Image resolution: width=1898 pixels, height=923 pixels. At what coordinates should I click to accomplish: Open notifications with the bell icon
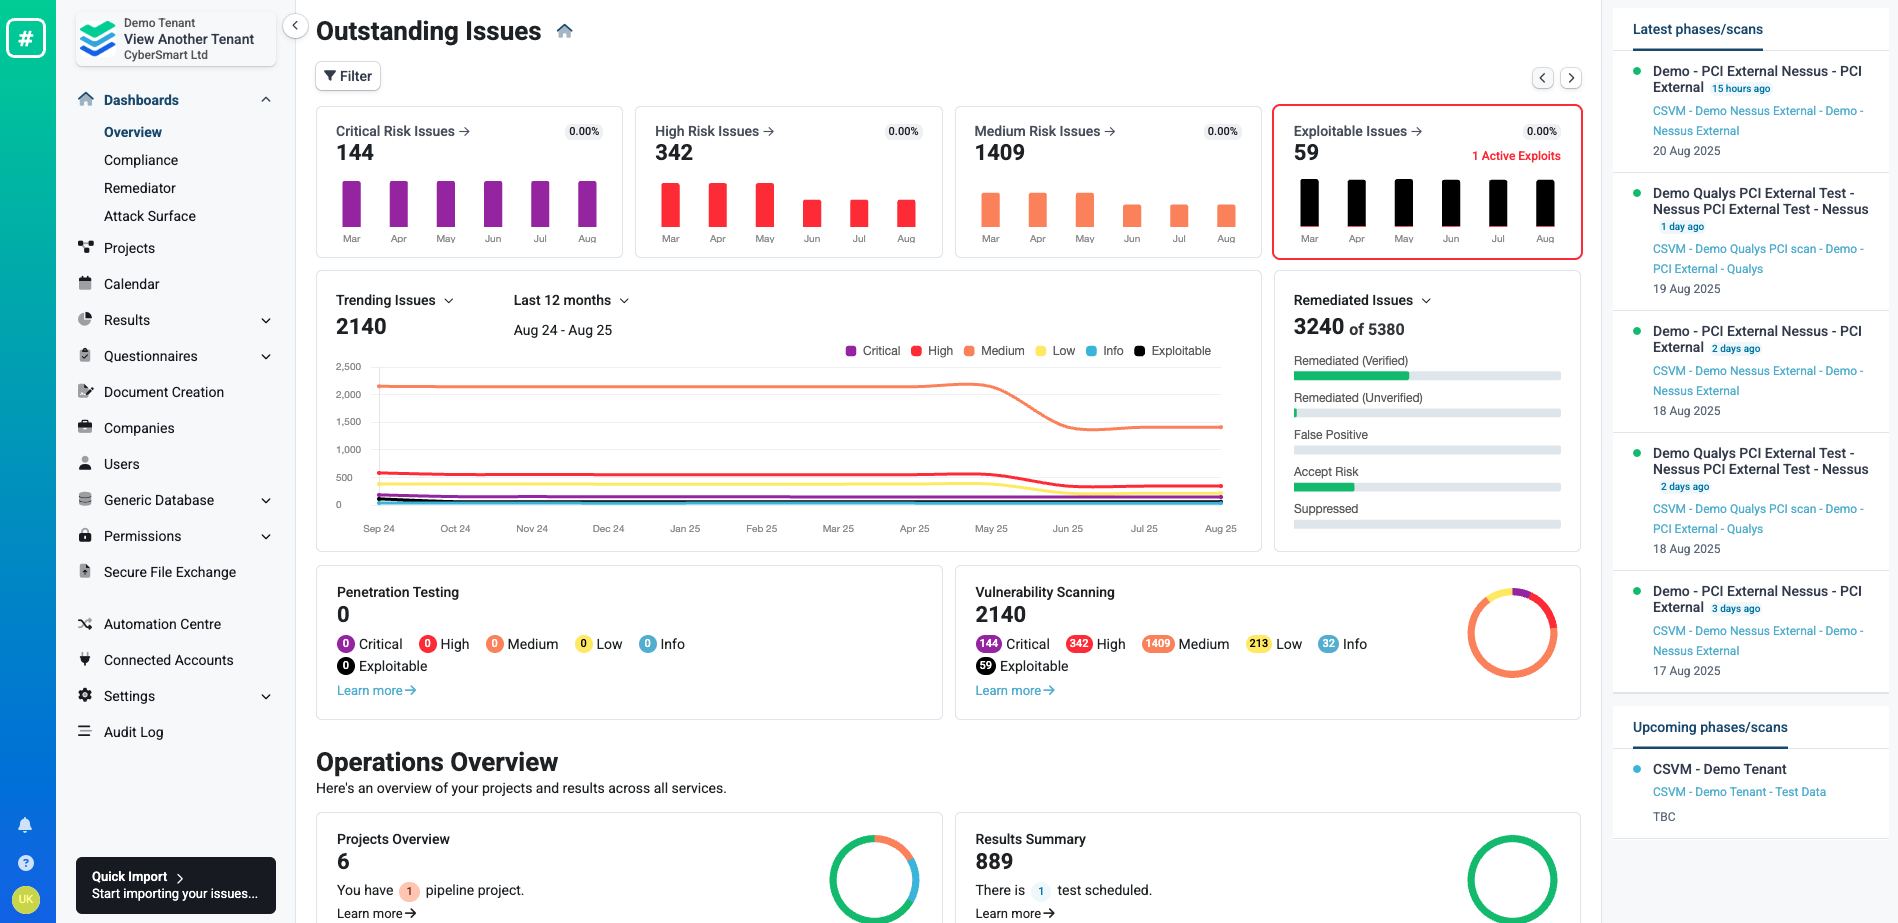26,825
